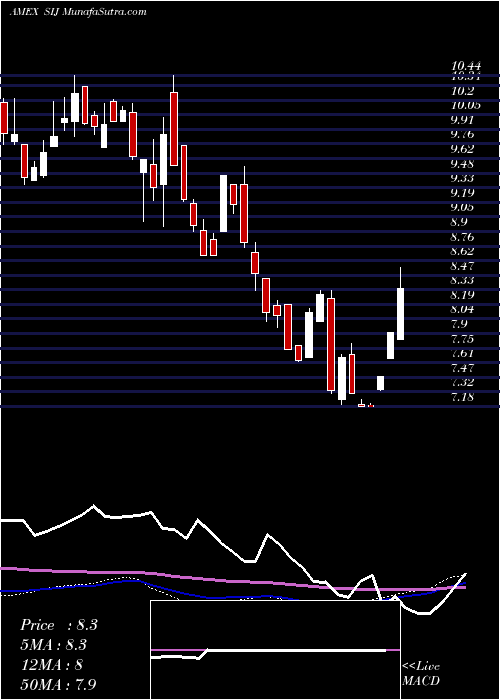The height and width of the screenshot is (700, 500).
Task: Click the 9.62 price axis label
Action: 464,149
